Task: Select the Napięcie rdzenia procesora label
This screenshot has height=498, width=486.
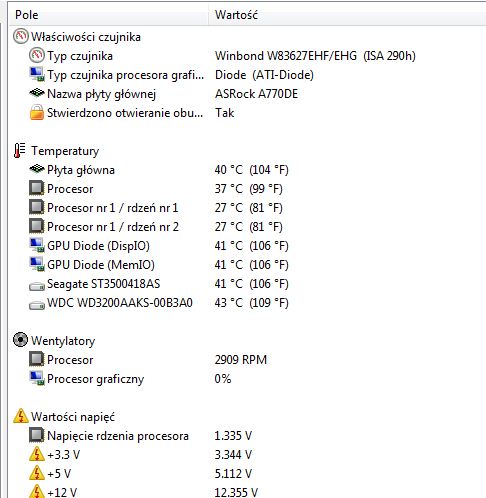Action: point(118,436)
